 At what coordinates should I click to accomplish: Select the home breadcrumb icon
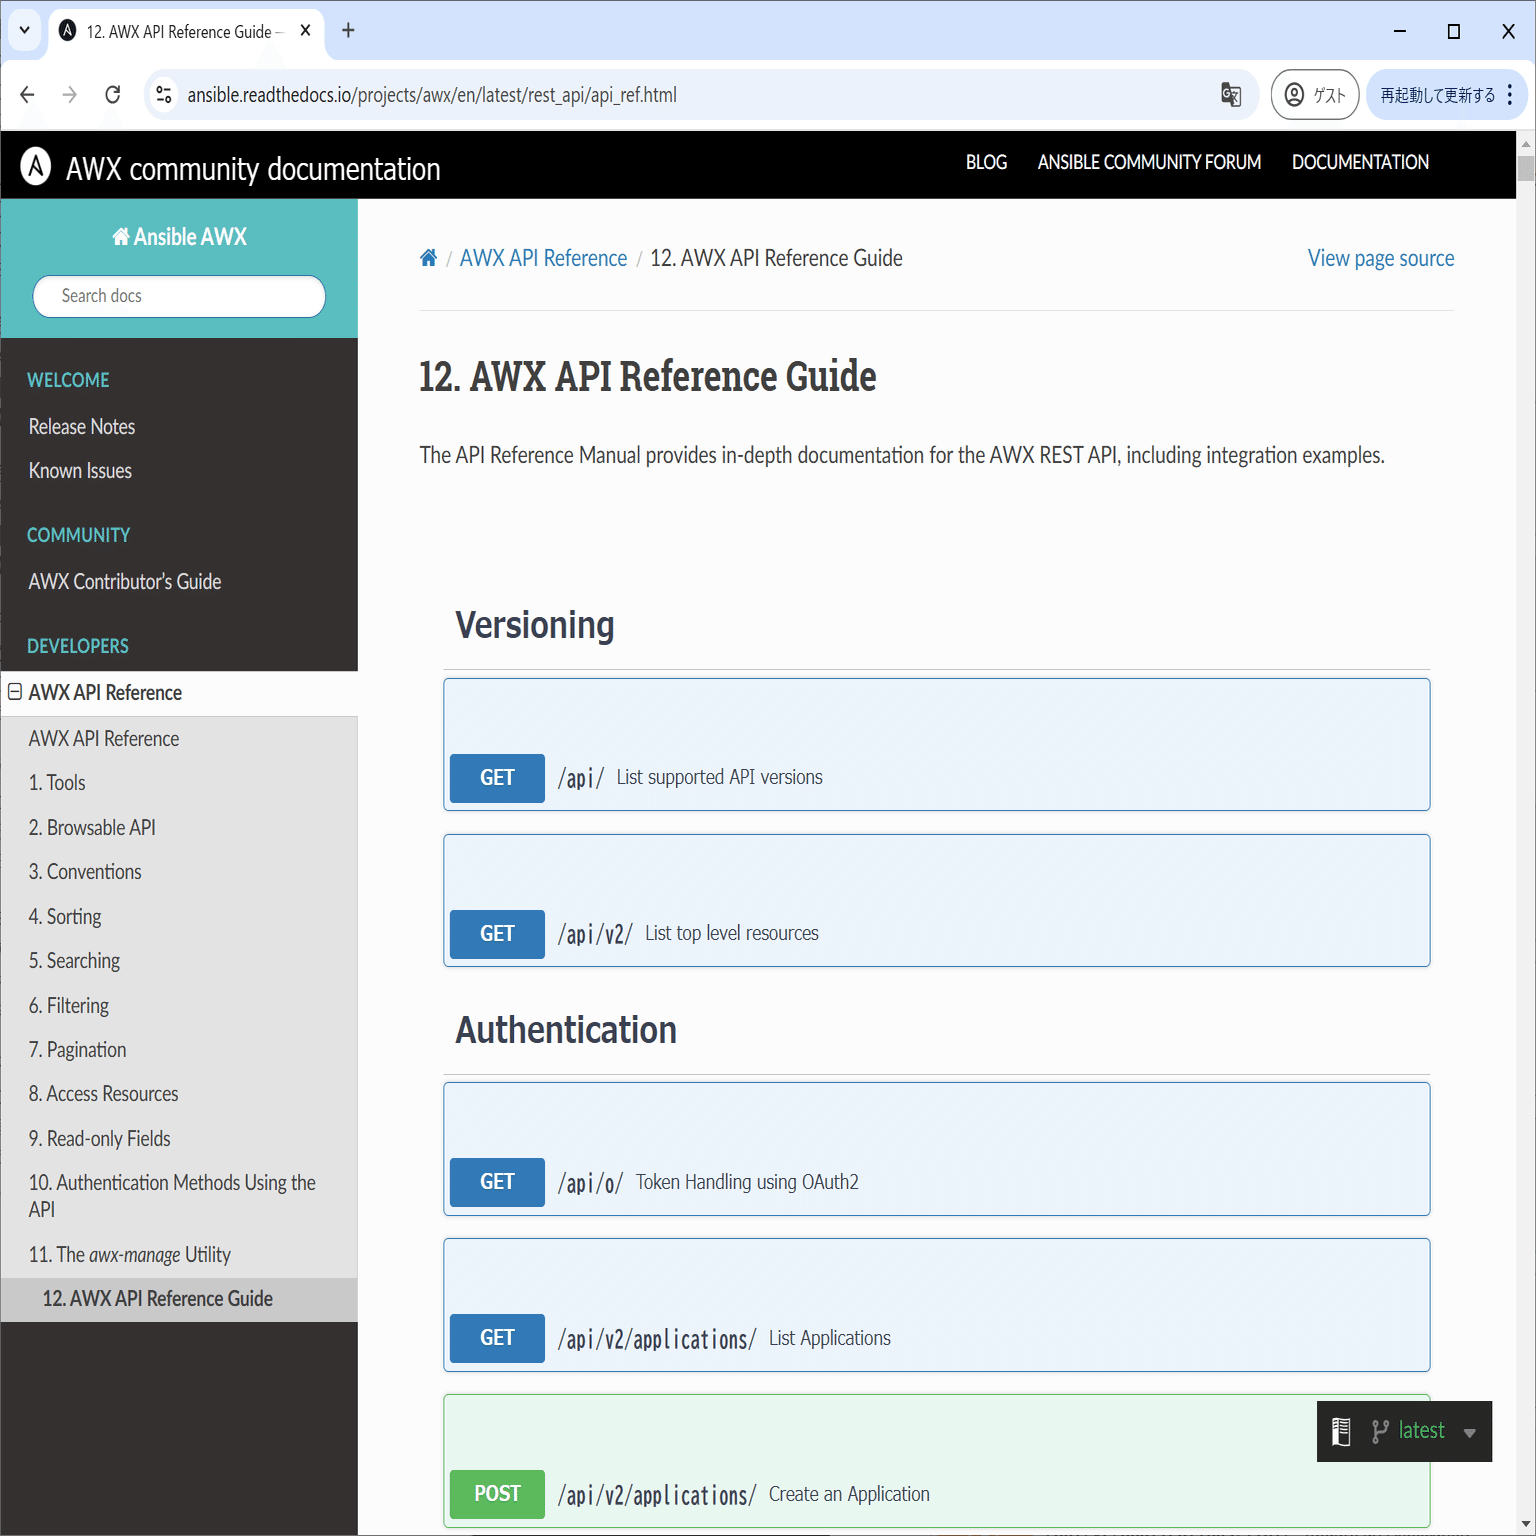[428, 257]
